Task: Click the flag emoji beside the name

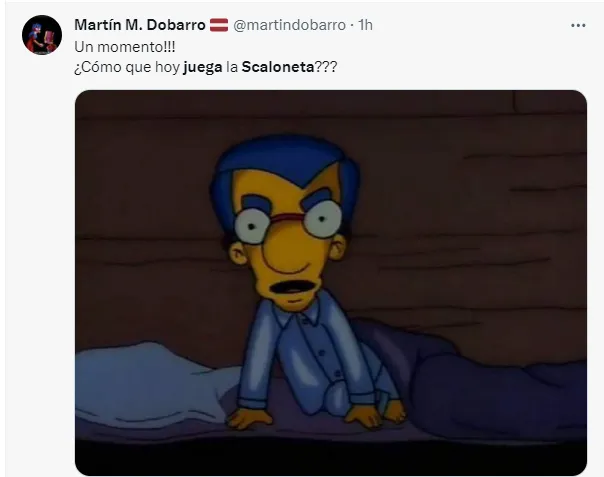Action: coord(219,25)
